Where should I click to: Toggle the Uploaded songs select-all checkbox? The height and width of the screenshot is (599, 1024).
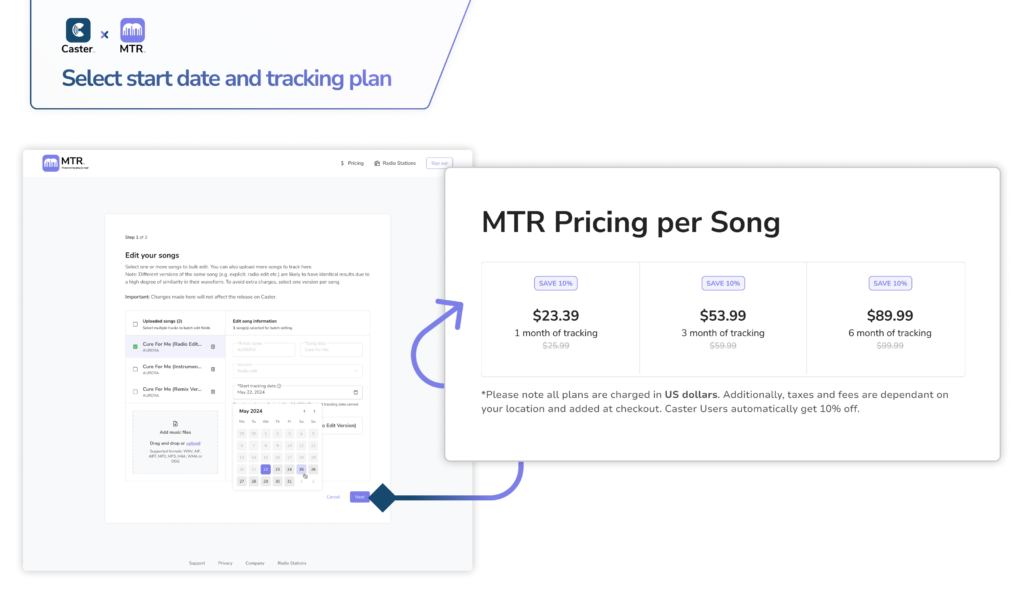[135, 324]
